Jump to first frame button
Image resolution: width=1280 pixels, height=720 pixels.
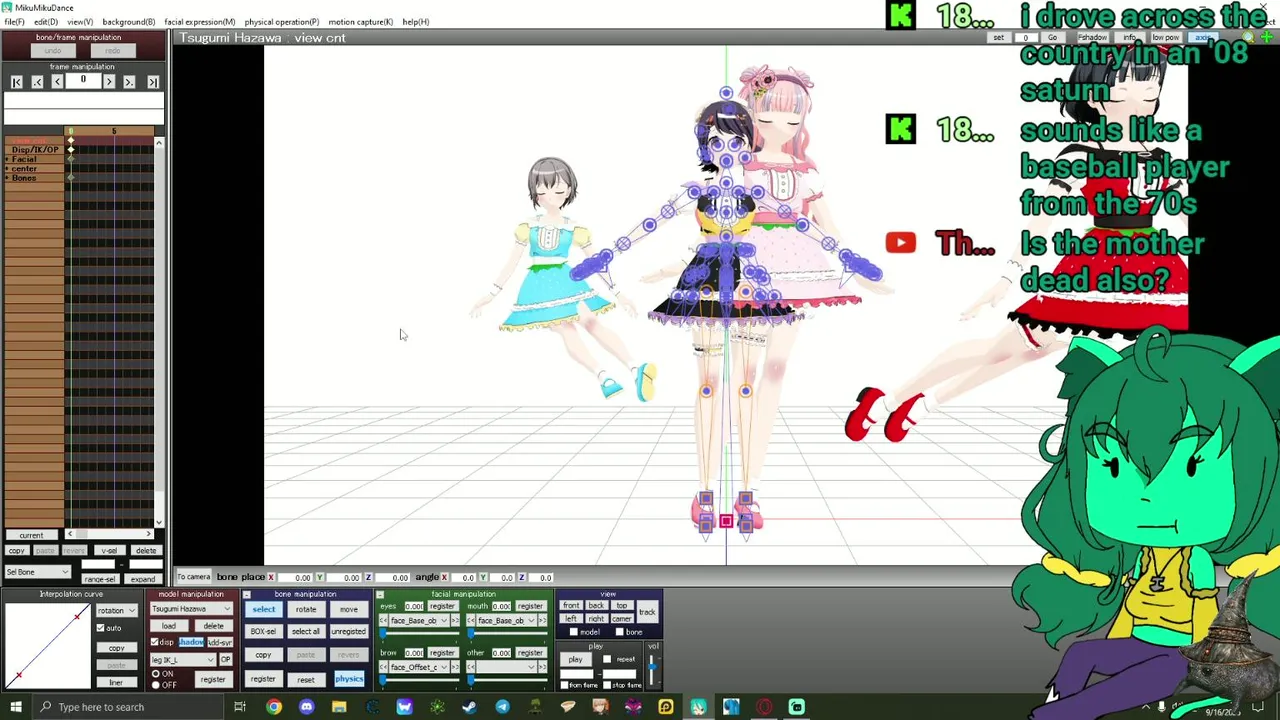click(16, 82)
